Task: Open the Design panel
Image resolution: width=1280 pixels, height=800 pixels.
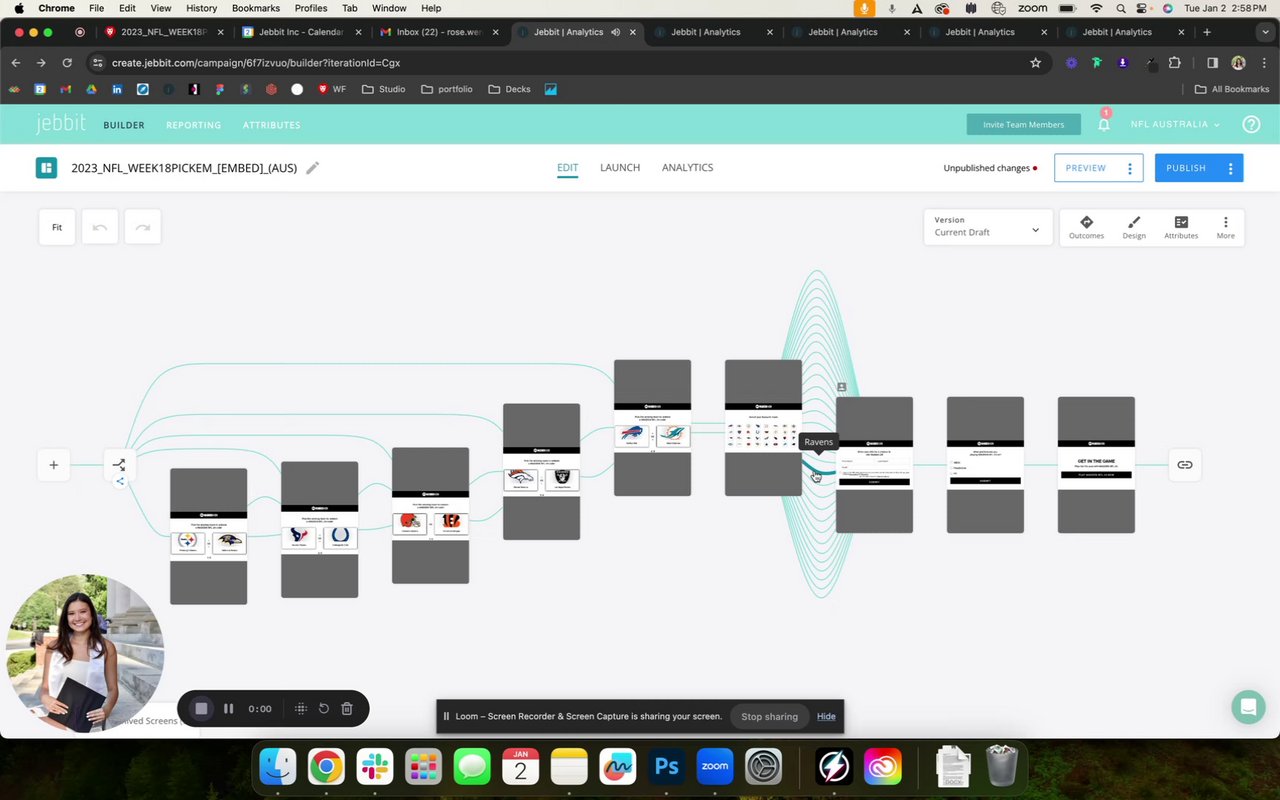Action: click(1134, 227)
